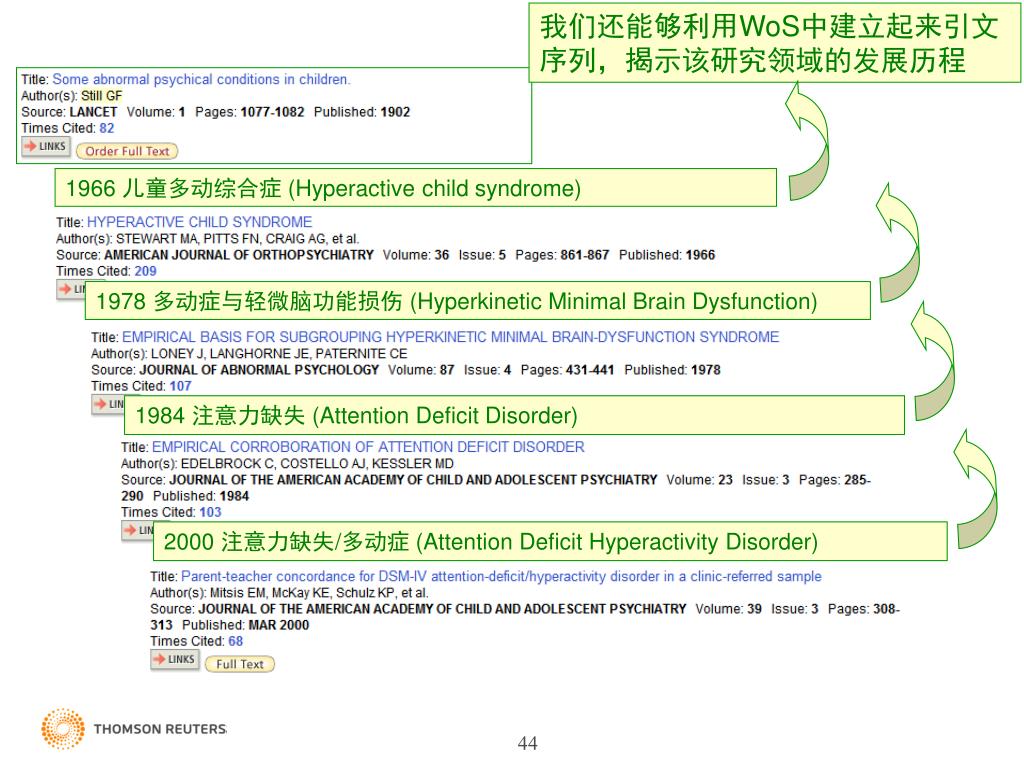Viewport: 1024px width, 768px height.
Task: Click the Thomson Reuters logo icon
Action: pyautogui.click(x=63, y=729)
